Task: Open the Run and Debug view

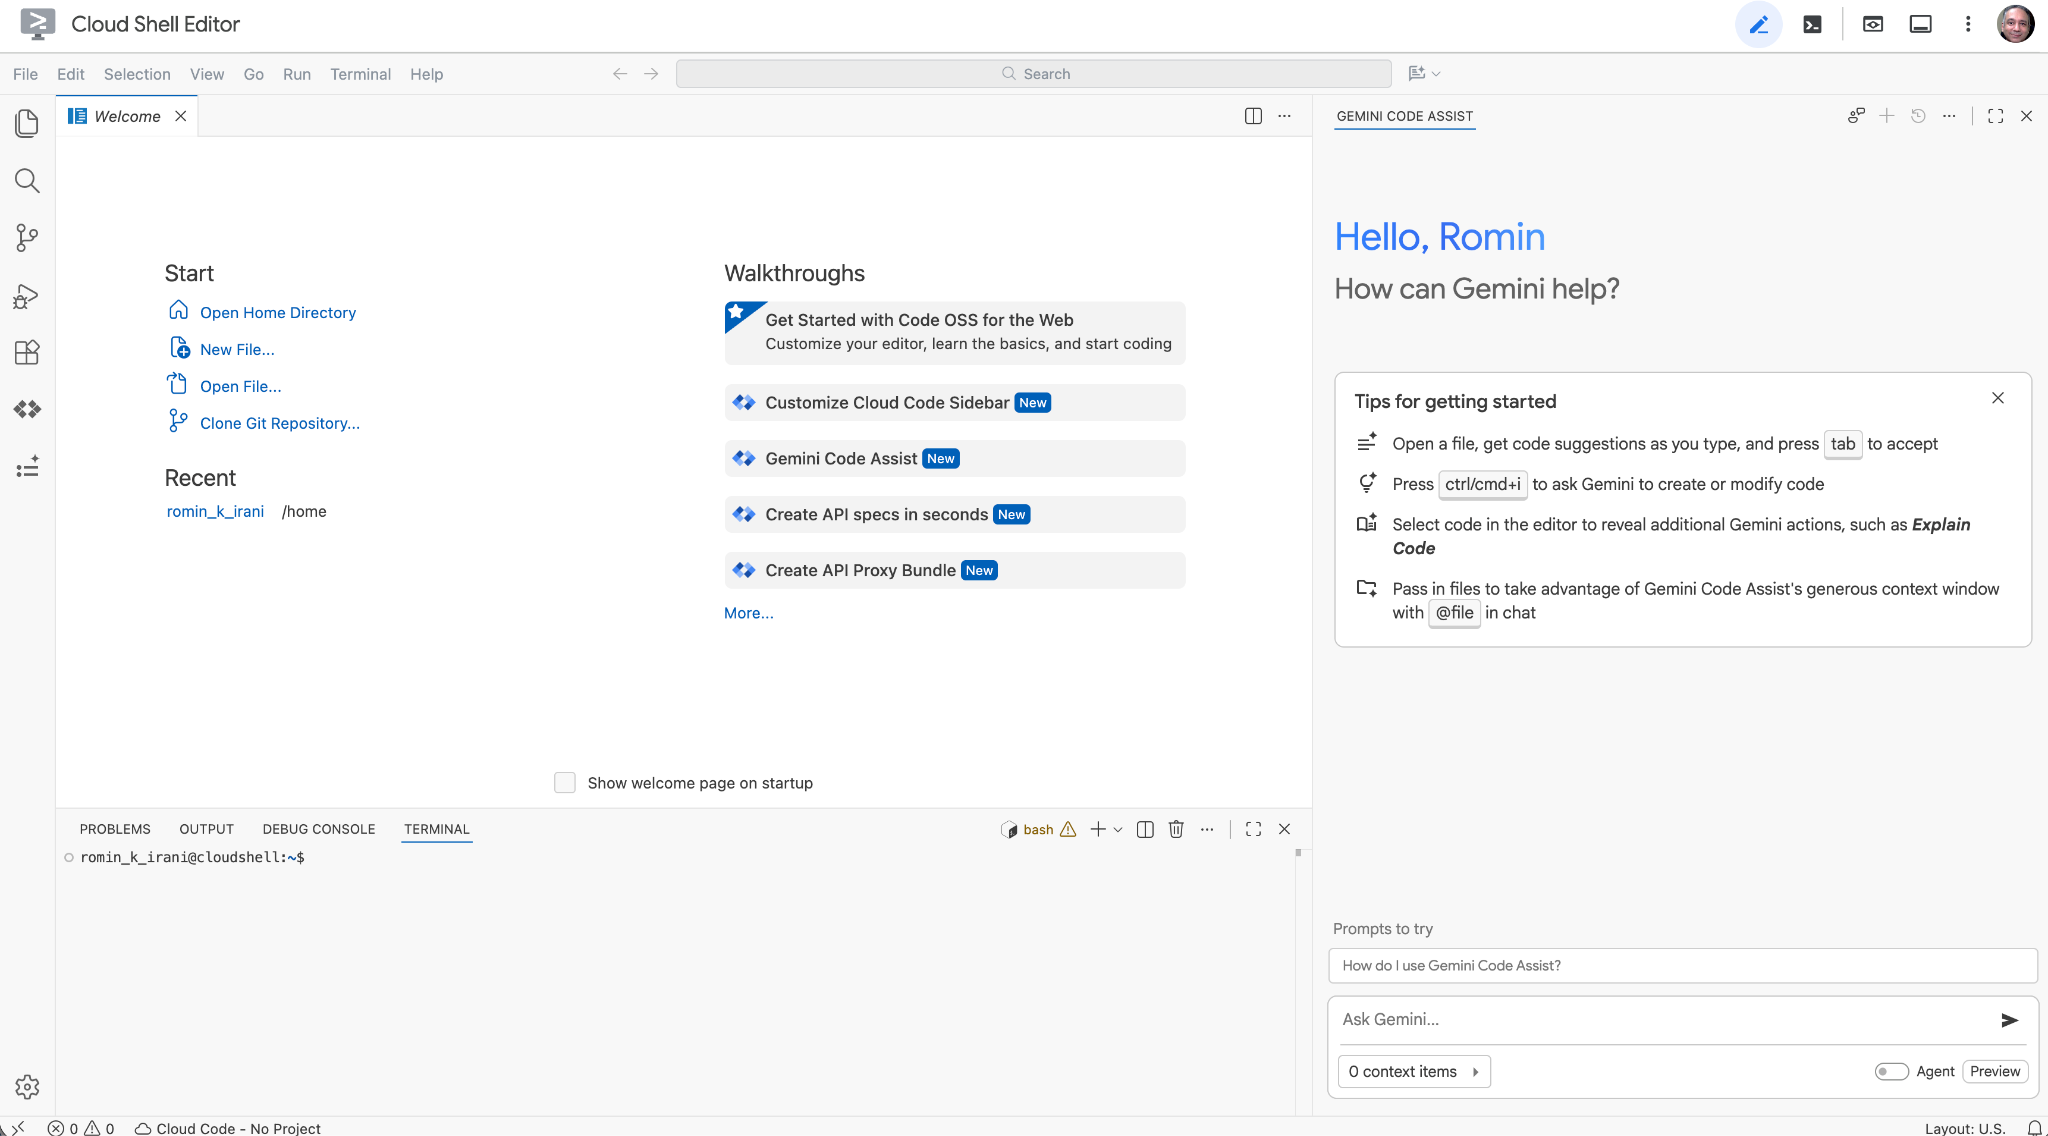Action: [27, 296]
